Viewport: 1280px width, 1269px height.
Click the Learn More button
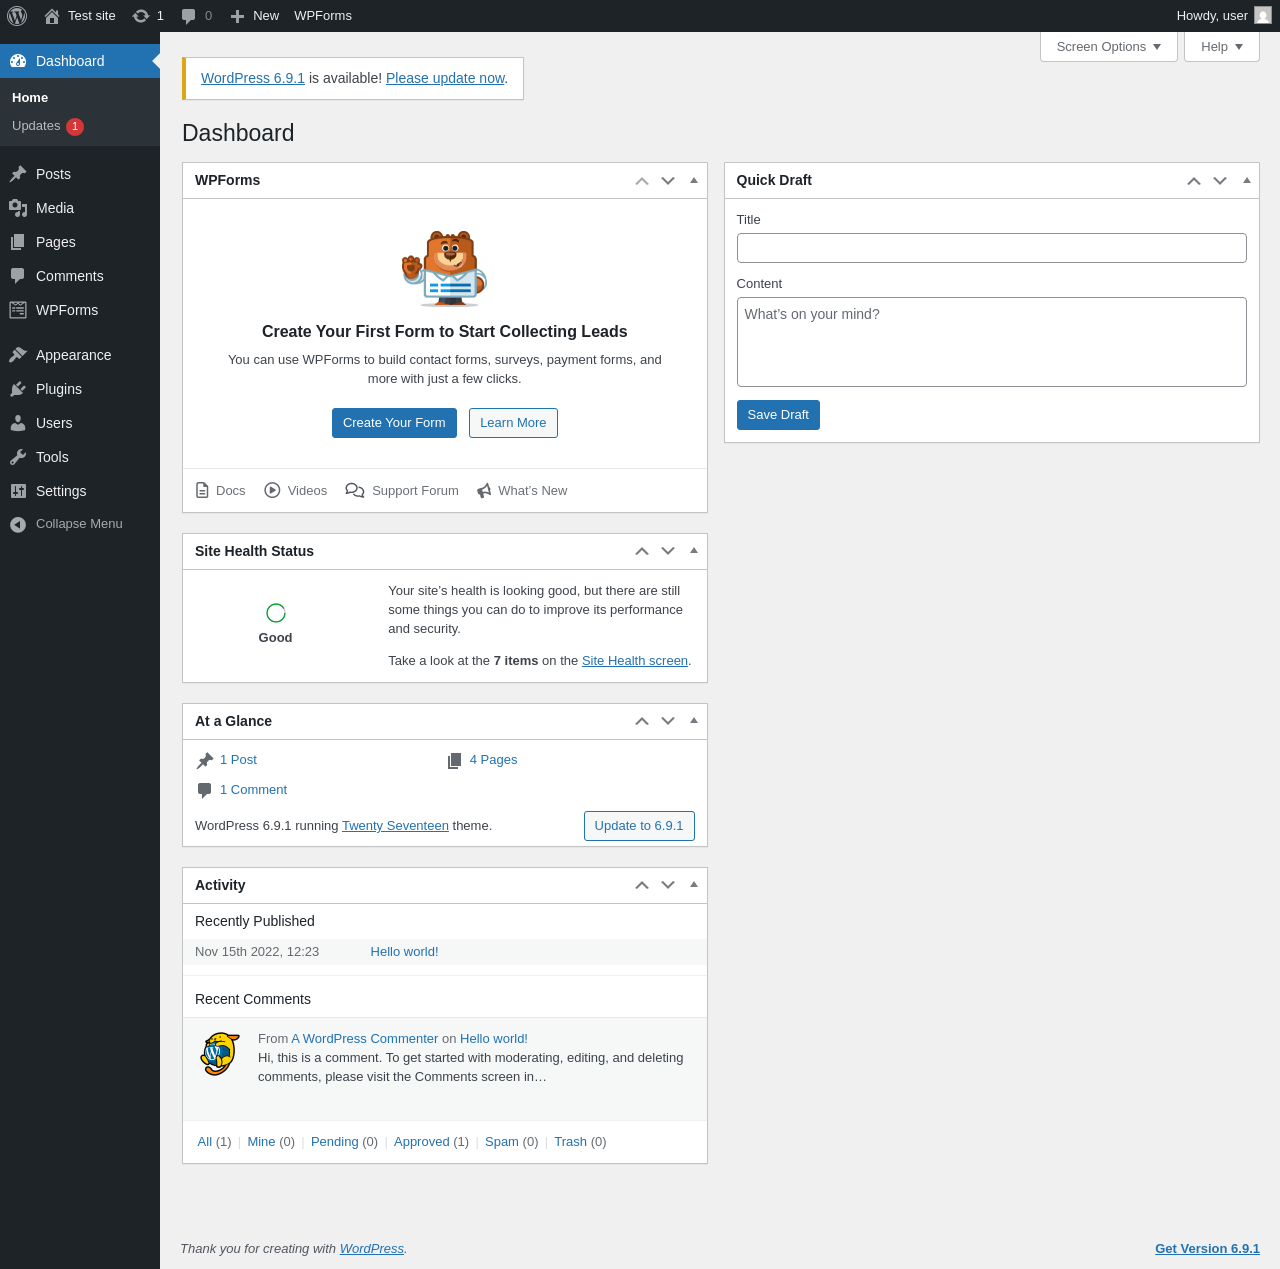click(513, 423)
